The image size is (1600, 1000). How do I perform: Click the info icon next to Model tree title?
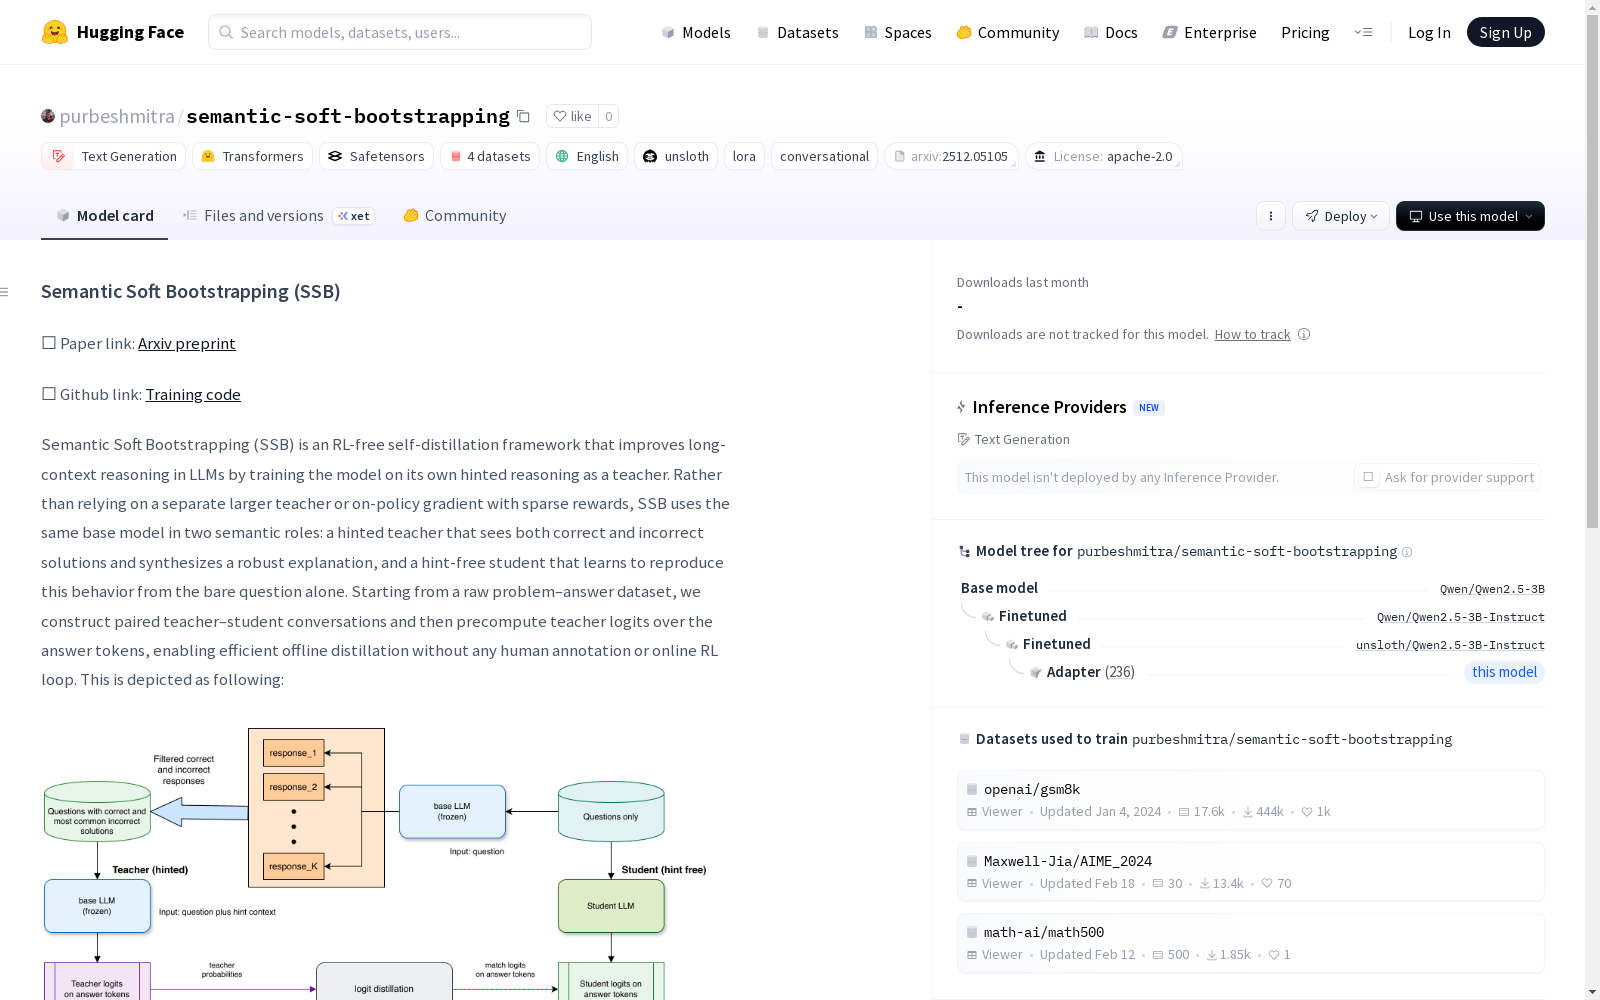[1407, 552]
